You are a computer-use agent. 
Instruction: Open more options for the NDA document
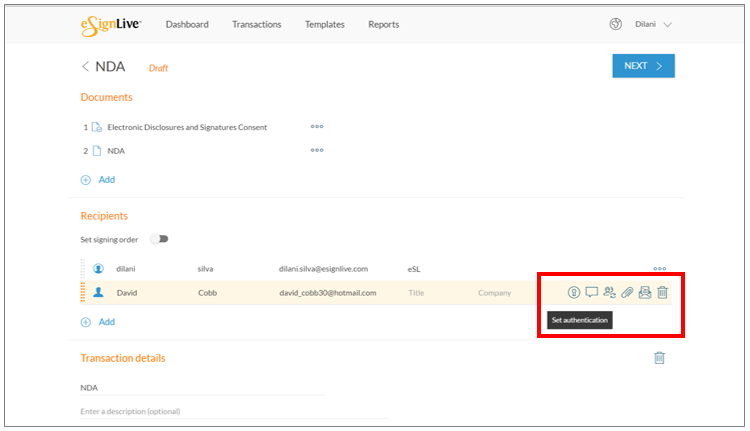pyautogui.click(x=317, y=150)
